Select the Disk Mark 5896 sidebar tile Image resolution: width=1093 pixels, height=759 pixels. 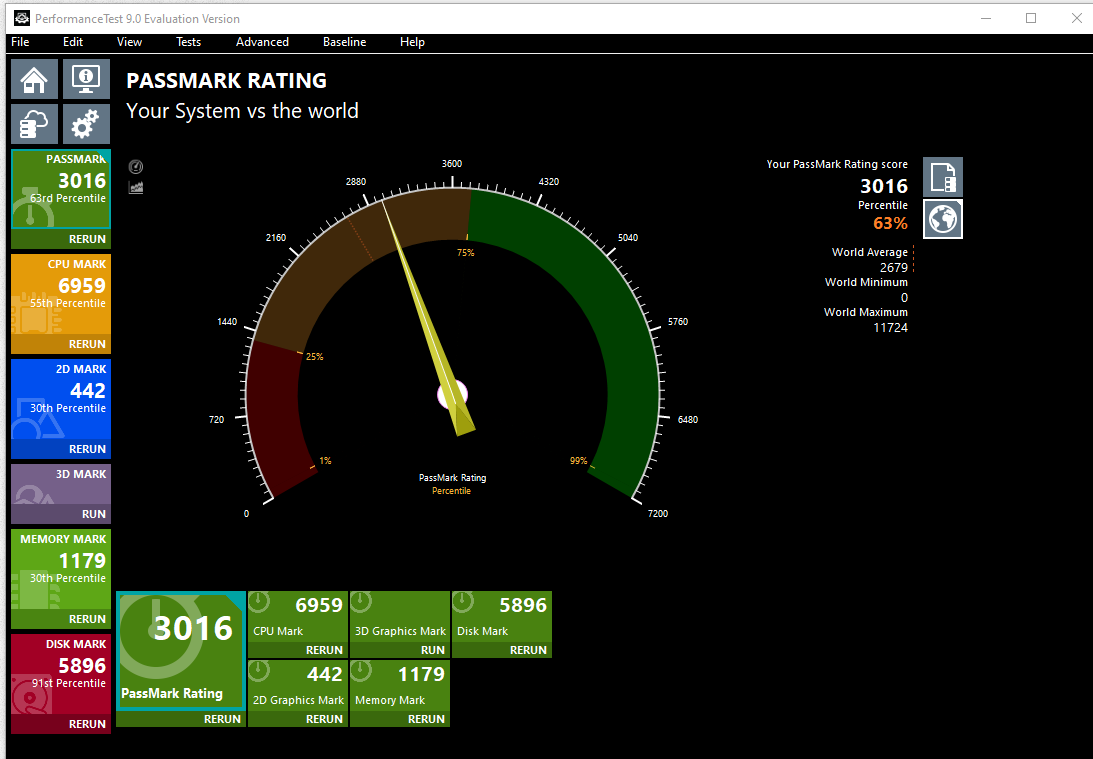click(61, 675)
